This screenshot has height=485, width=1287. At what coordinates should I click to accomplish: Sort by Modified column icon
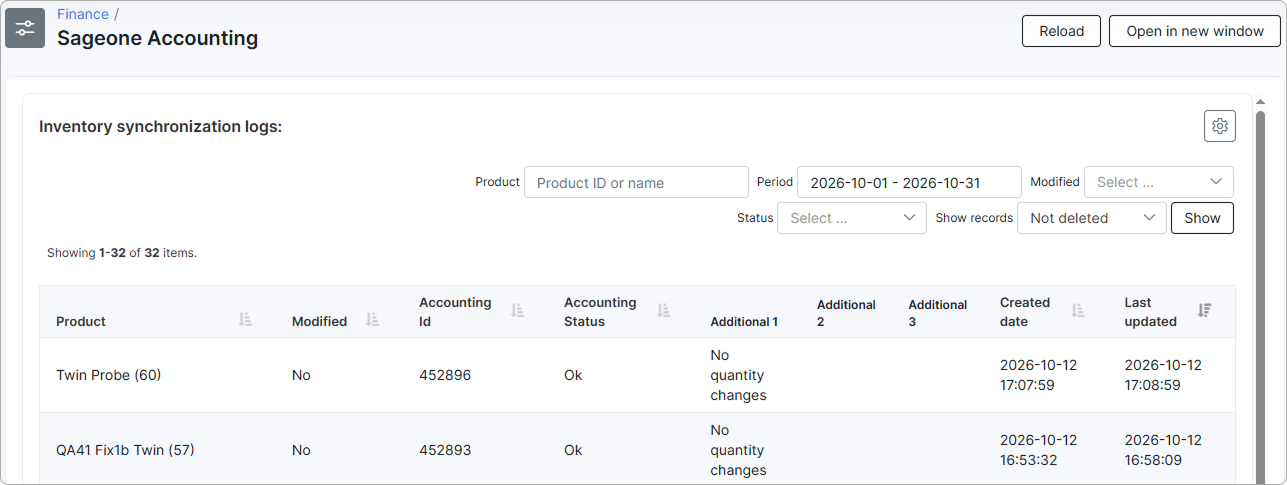[373, 320]
